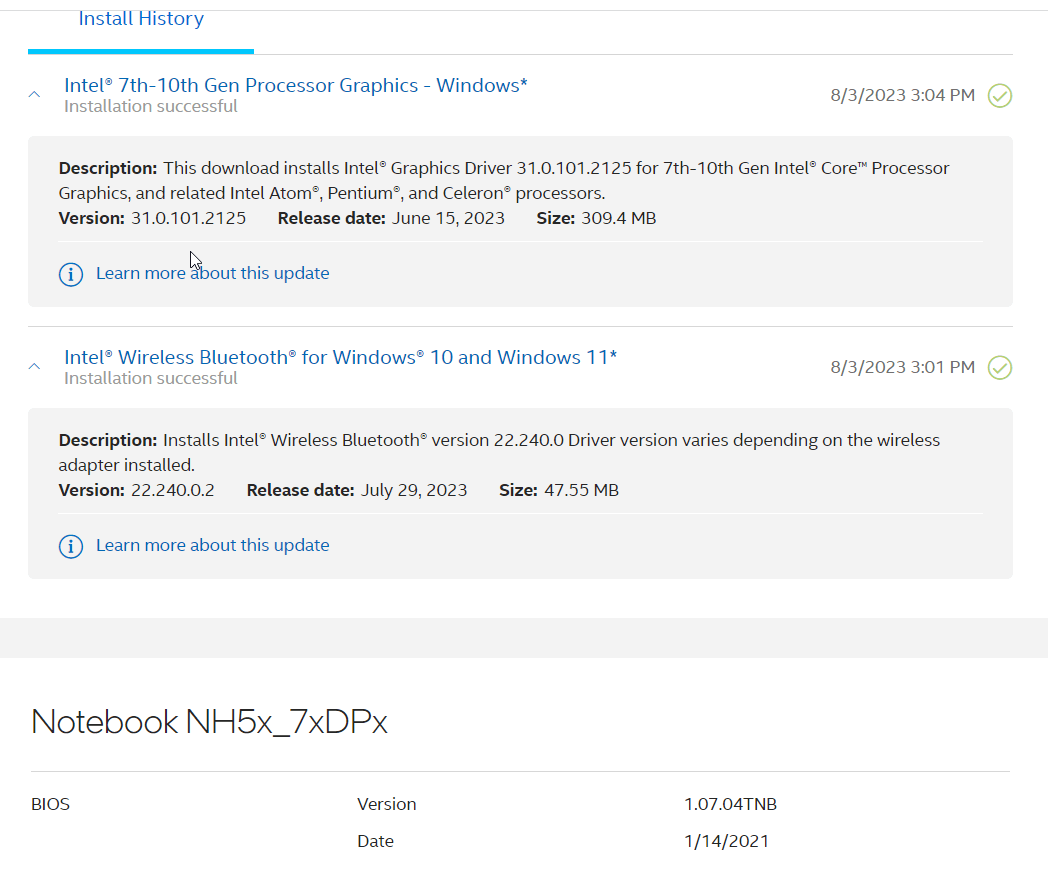Select release date June 15, 2023
This screenshot has width=1048, height=870.
[448, 219]
